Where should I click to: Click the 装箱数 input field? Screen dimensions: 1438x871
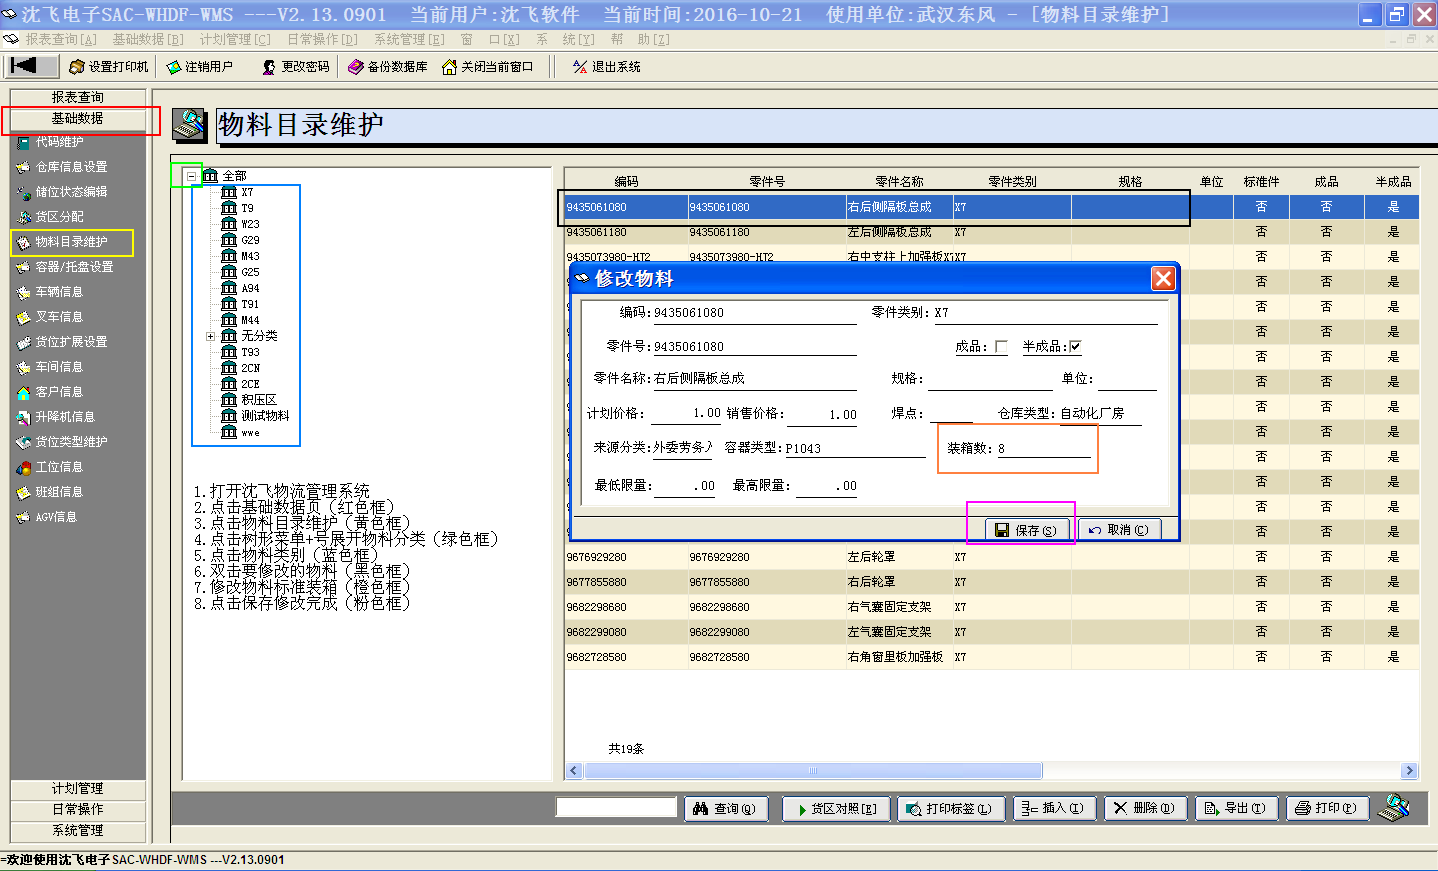coord(1043,448)
